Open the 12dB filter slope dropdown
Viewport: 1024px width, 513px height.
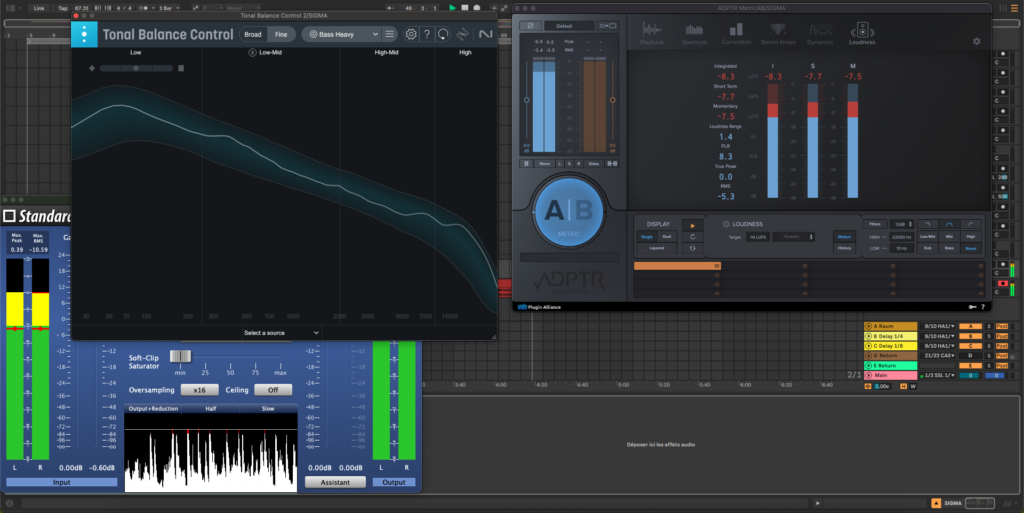903,224
